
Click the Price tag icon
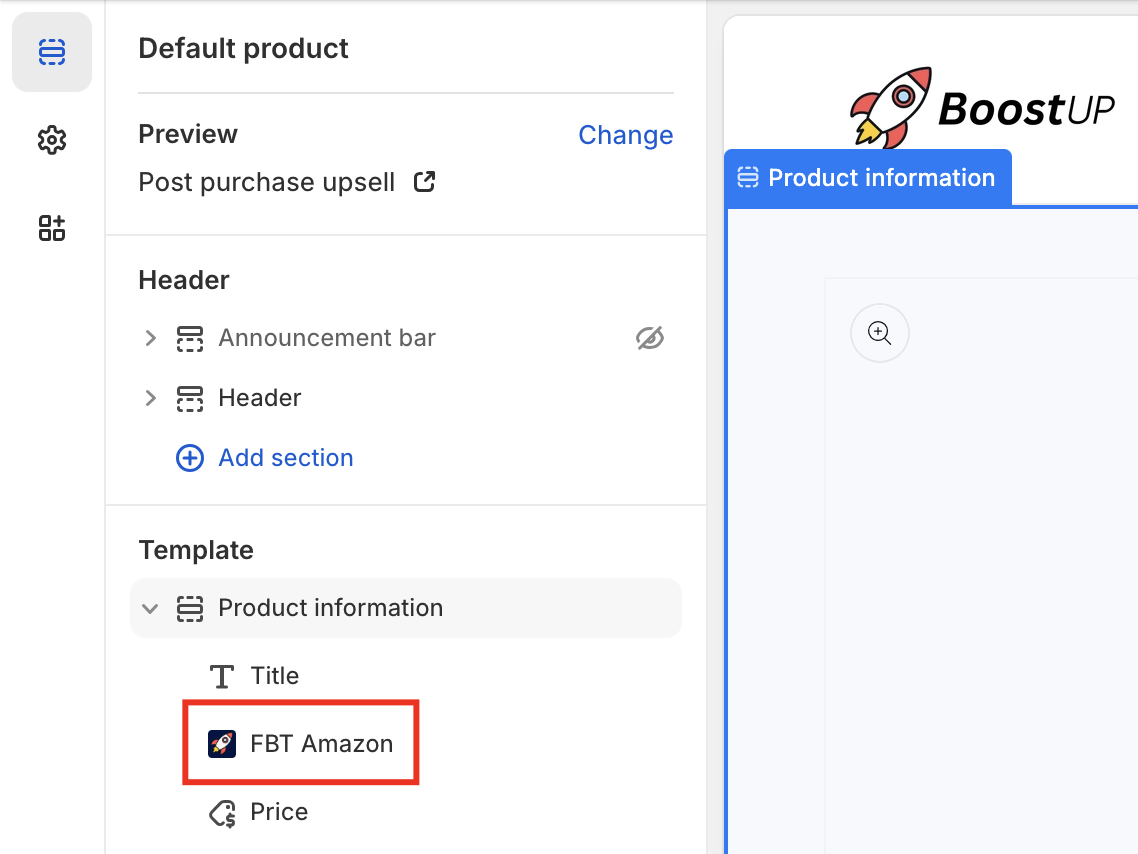[222, 813]
